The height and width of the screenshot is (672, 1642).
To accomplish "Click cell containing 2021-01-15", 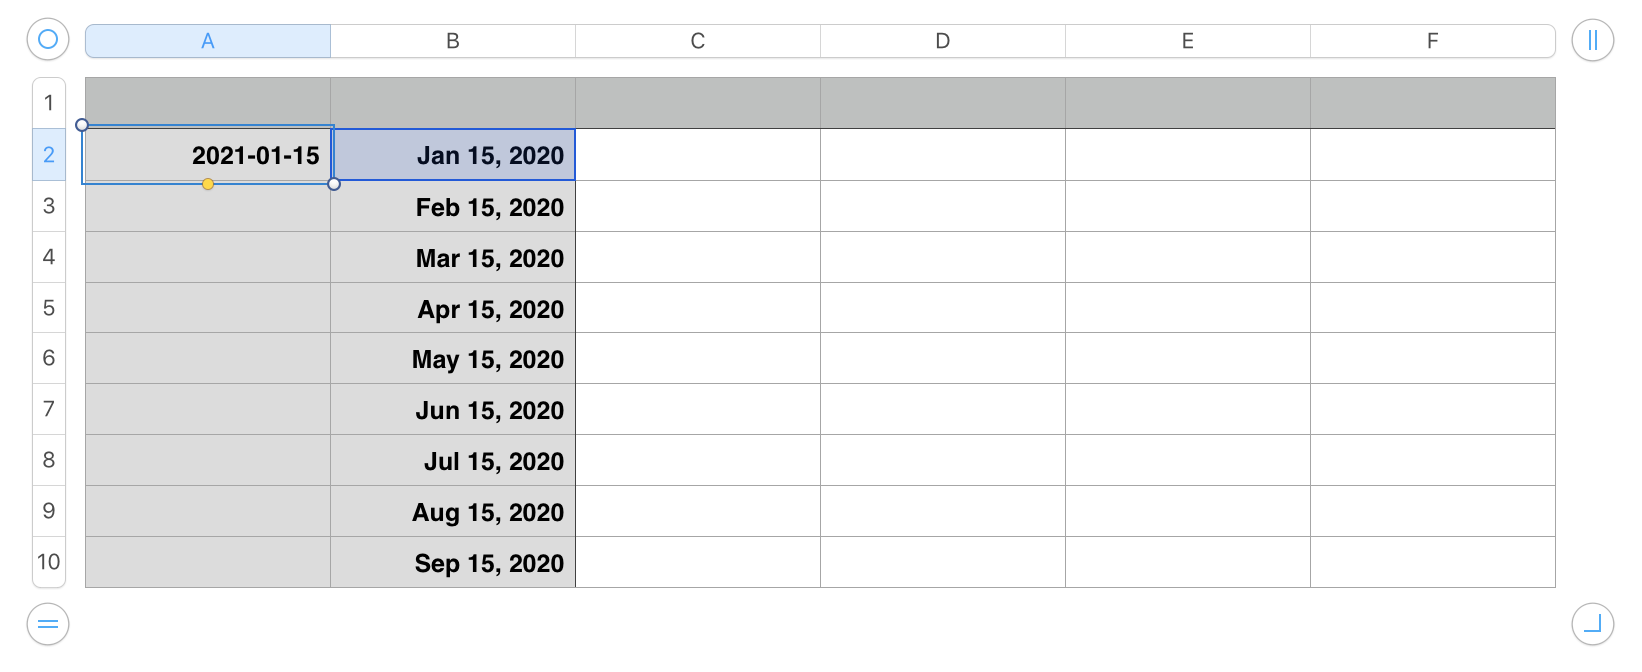I will coord(208,155).
